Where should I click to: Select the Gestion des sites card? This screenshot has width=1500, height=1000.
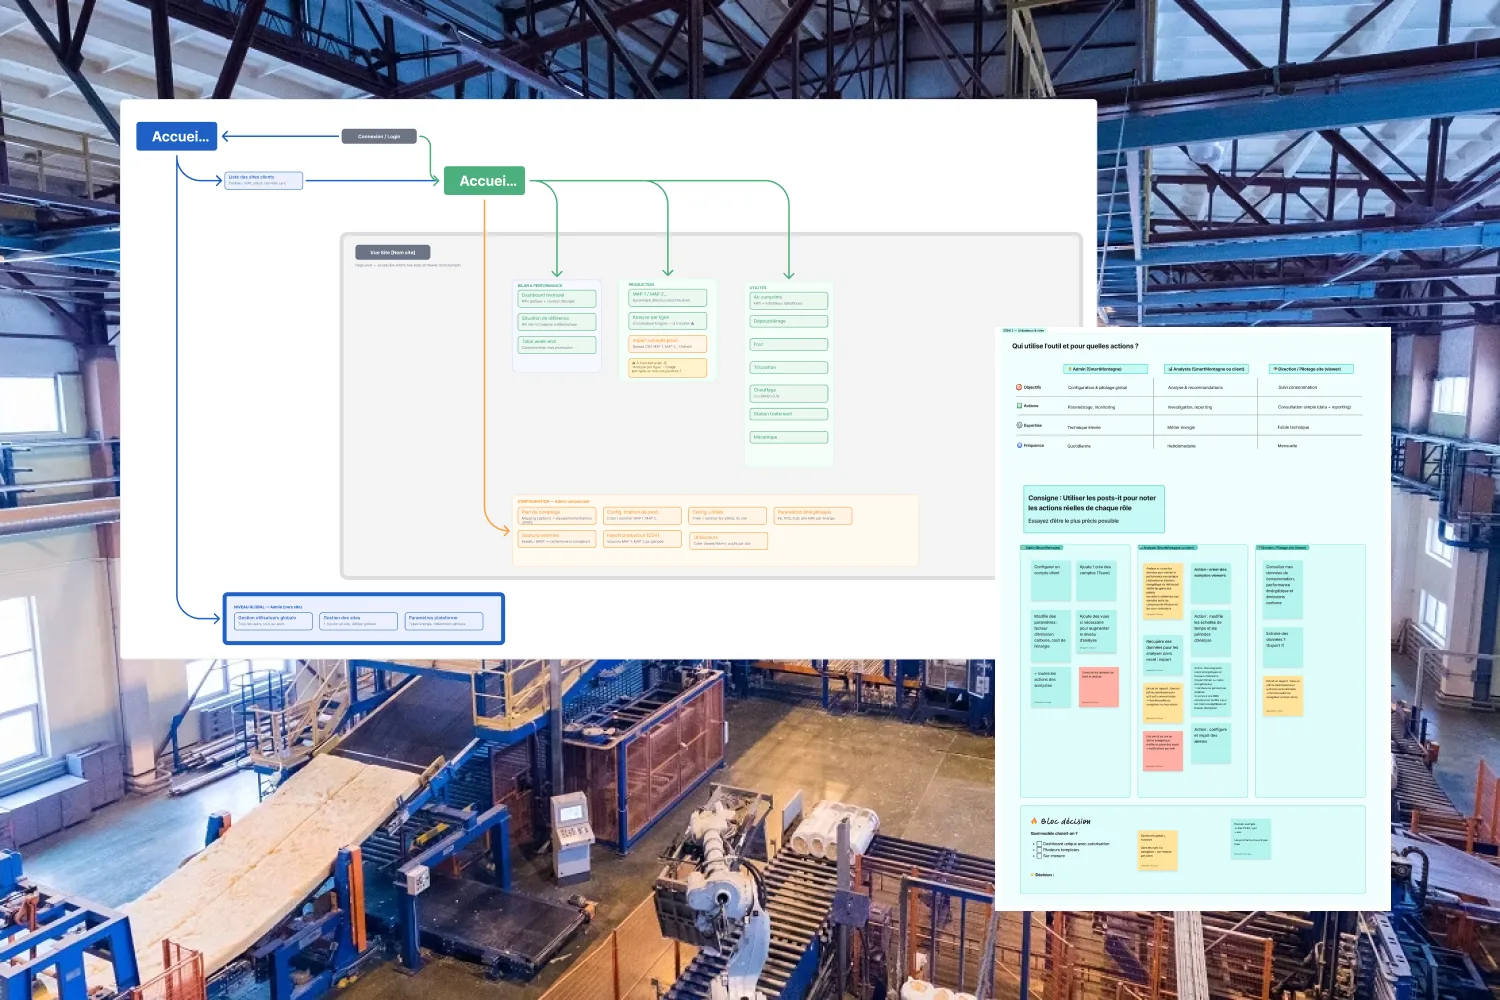[359, 621]
